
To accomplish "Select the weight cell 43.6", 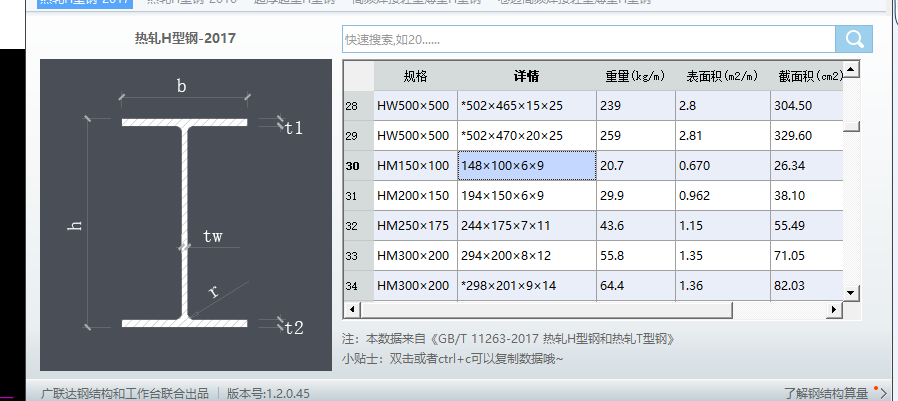I will (x=636, y=226).
